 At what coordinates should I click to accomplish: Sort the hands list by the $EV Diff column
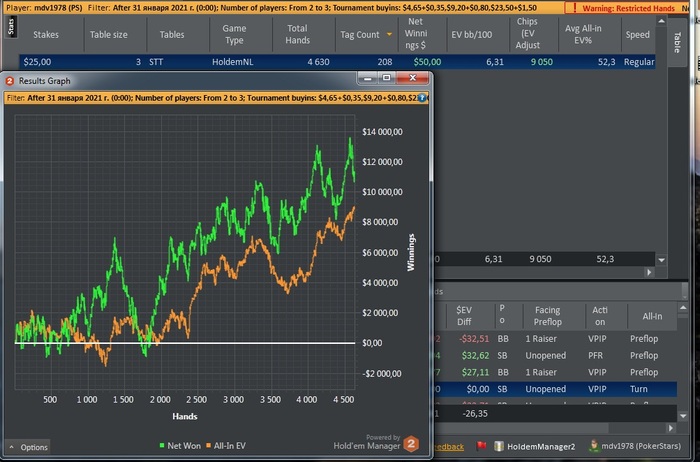pos(464,316)
